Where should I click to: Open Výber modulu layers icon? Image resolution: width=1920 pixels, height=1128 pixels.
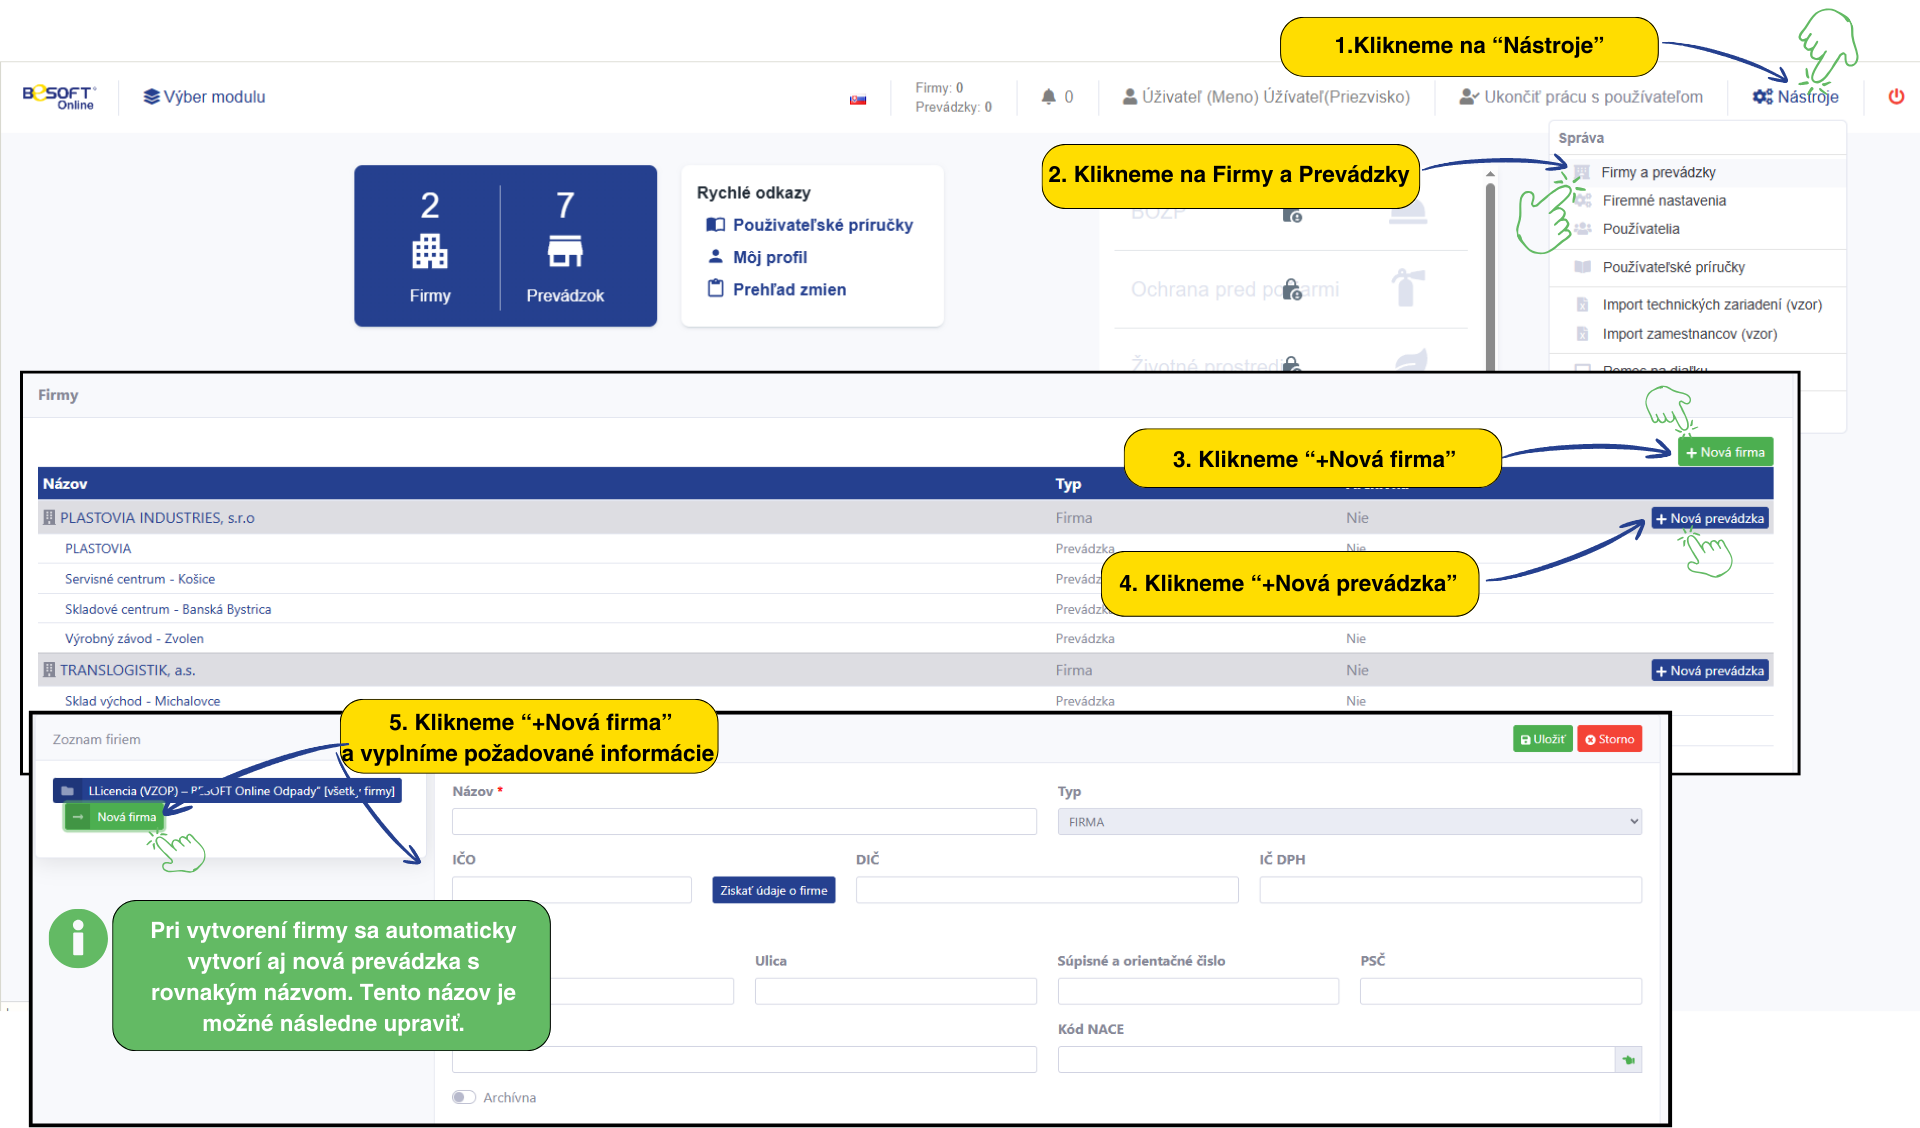(151, 97)
